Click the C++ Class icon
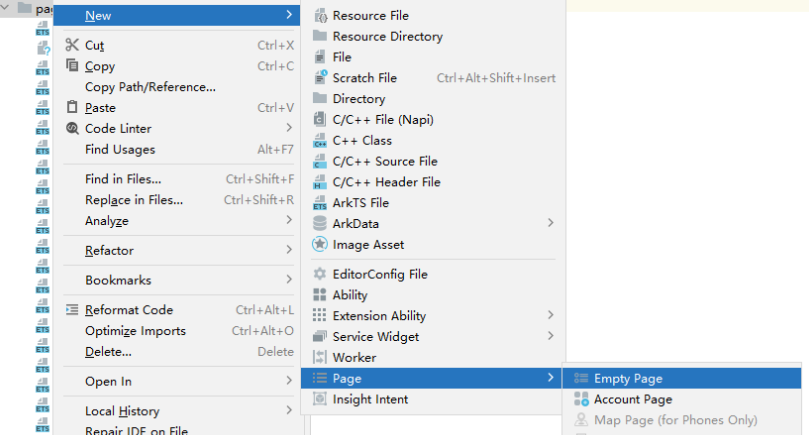 click(320, 141)
